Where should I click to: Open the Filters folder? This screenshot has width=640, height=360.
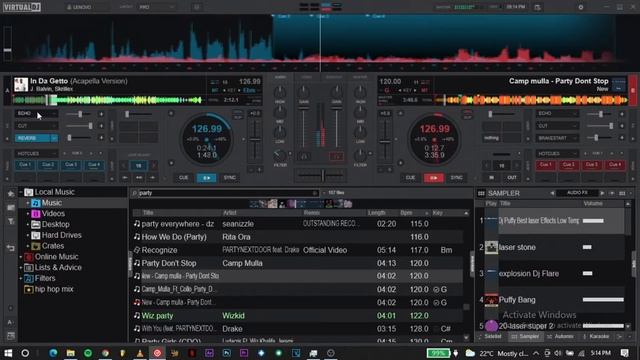[x=45, y=278]
